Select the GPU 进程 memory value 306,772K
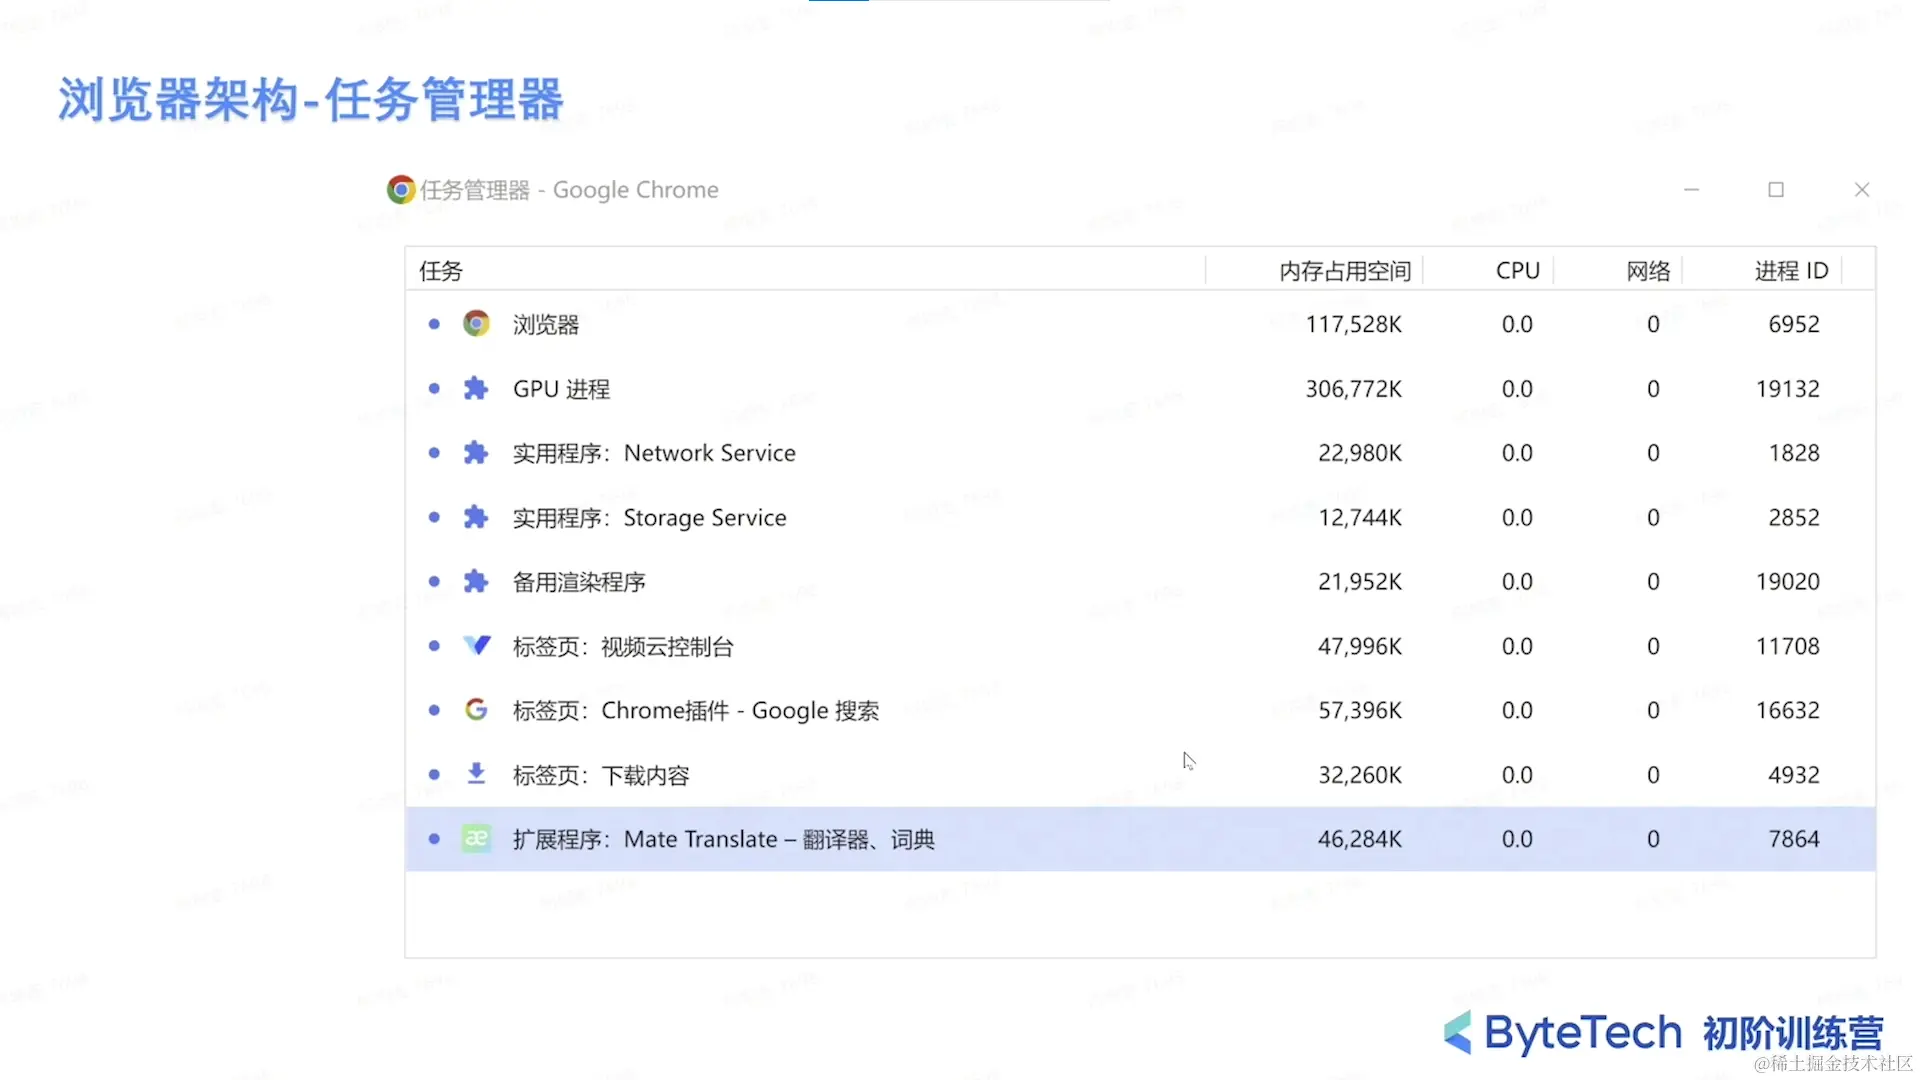1920x1080 pixels. [x=1353, y=389]
